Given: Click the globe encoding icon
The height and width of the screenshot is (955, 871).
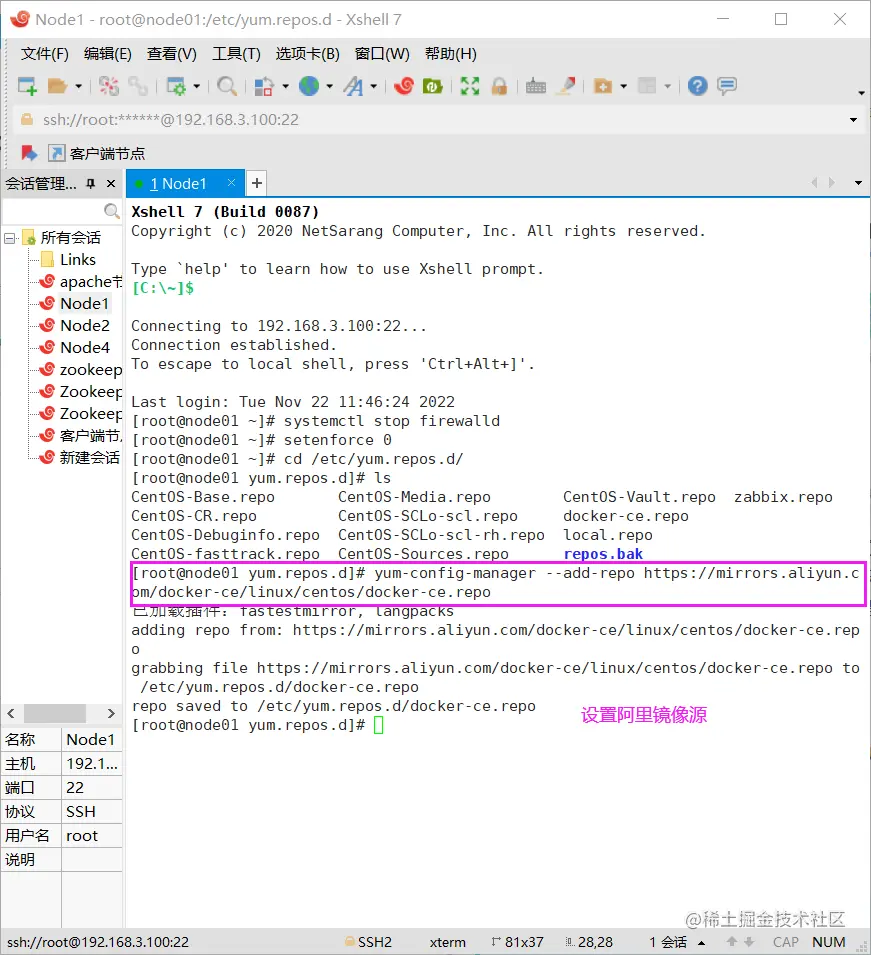Looking at the screenshot, I should (309, 86).
